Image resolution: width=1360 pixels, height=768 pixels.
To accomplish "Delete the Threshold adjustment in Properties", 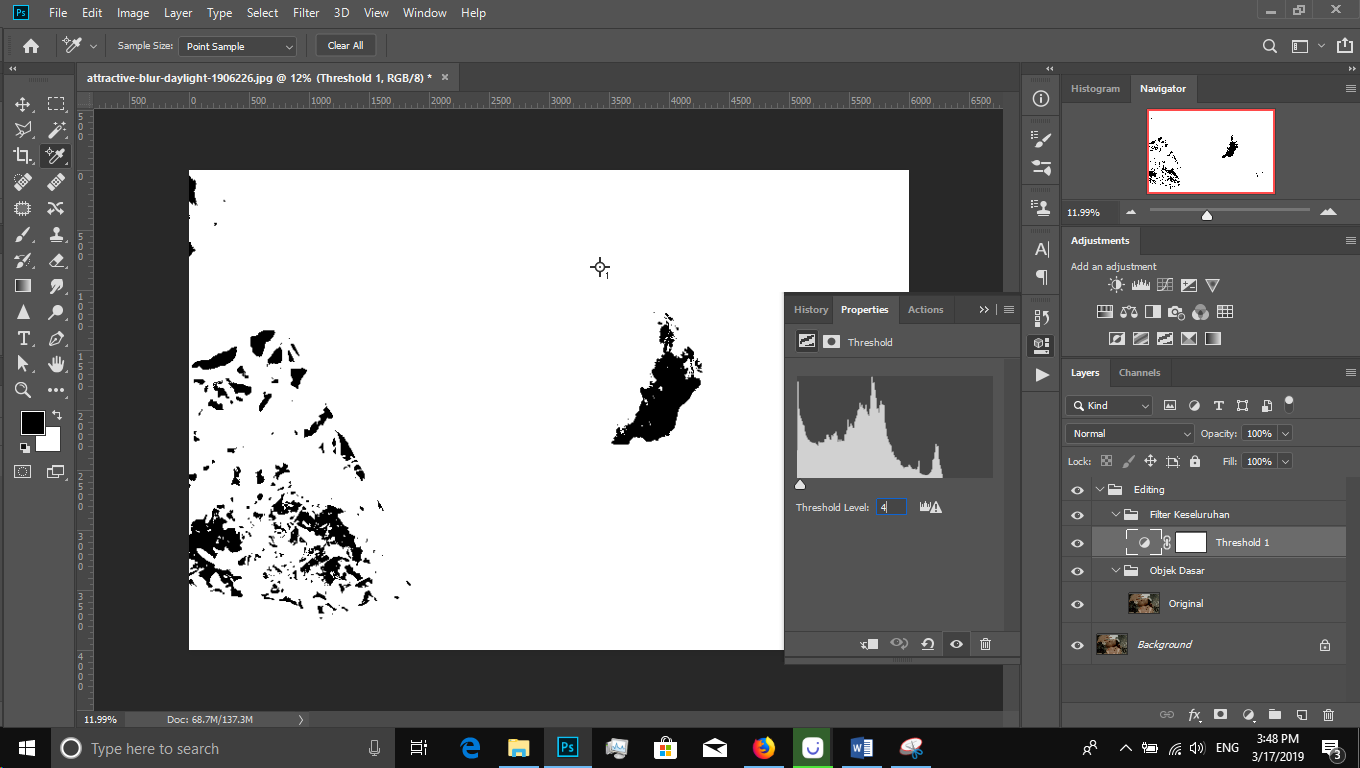I will (985, 644).
